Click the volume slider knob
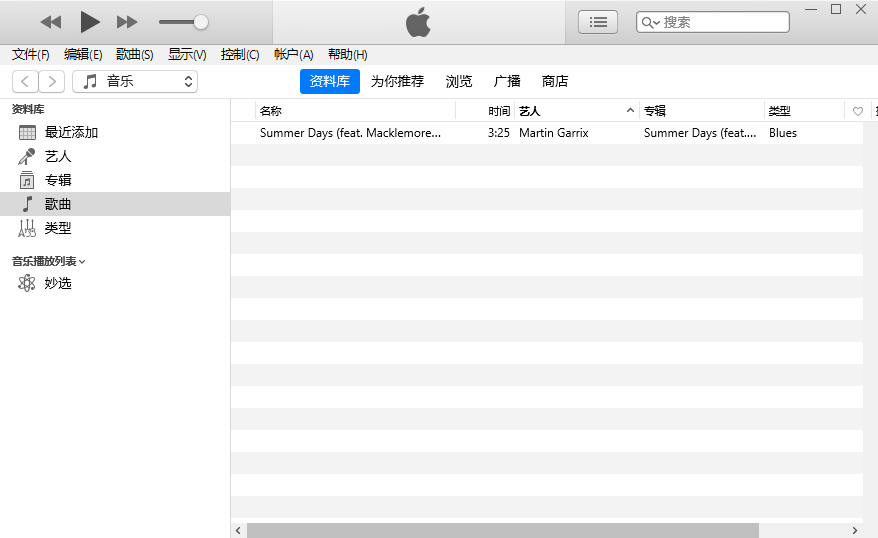The image size is (878, 538). (201, 22)
